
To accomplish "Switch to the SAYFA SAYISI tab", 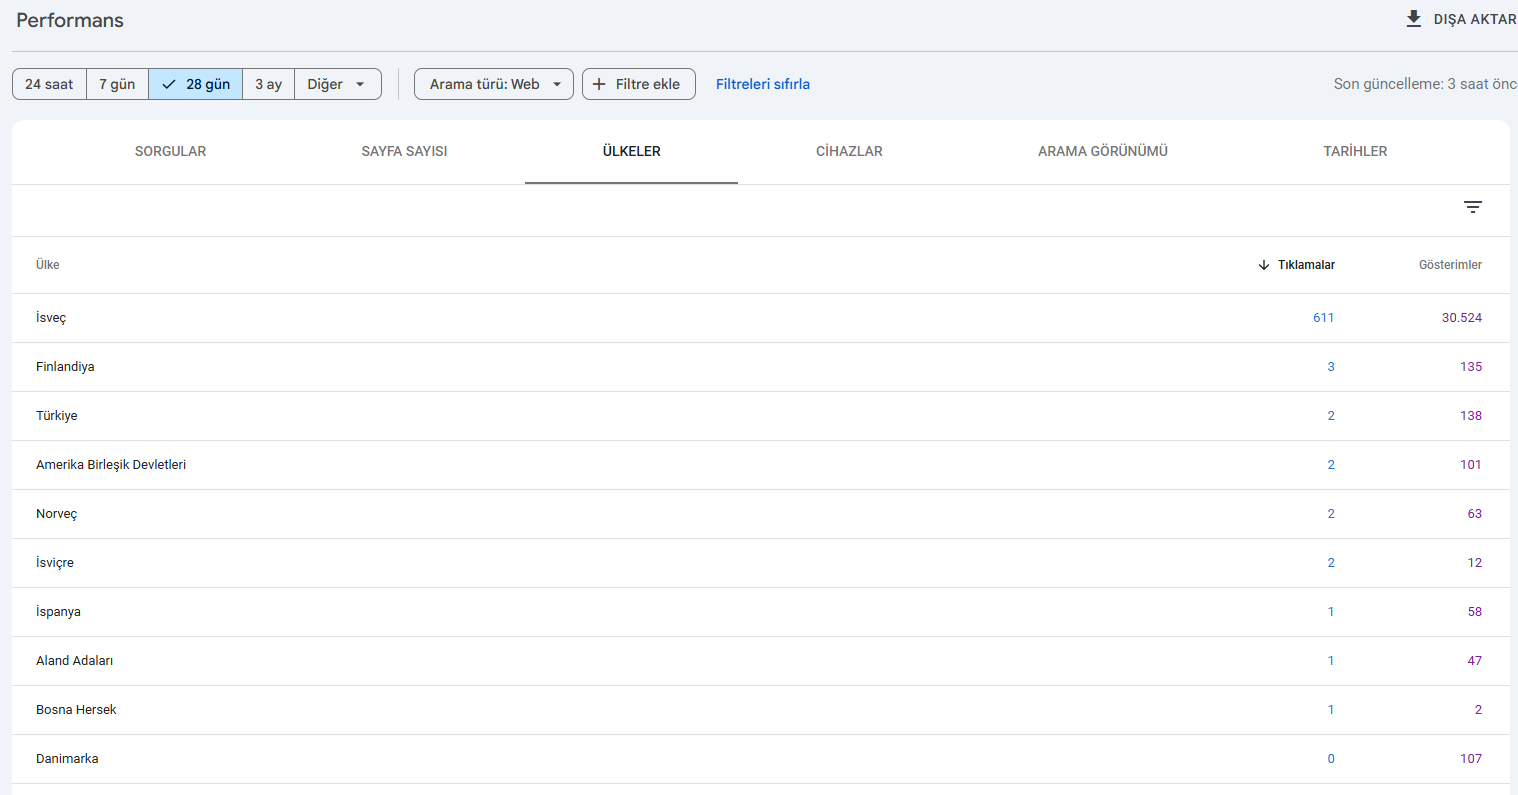I will pyautogui.click(x=404, y=151).
